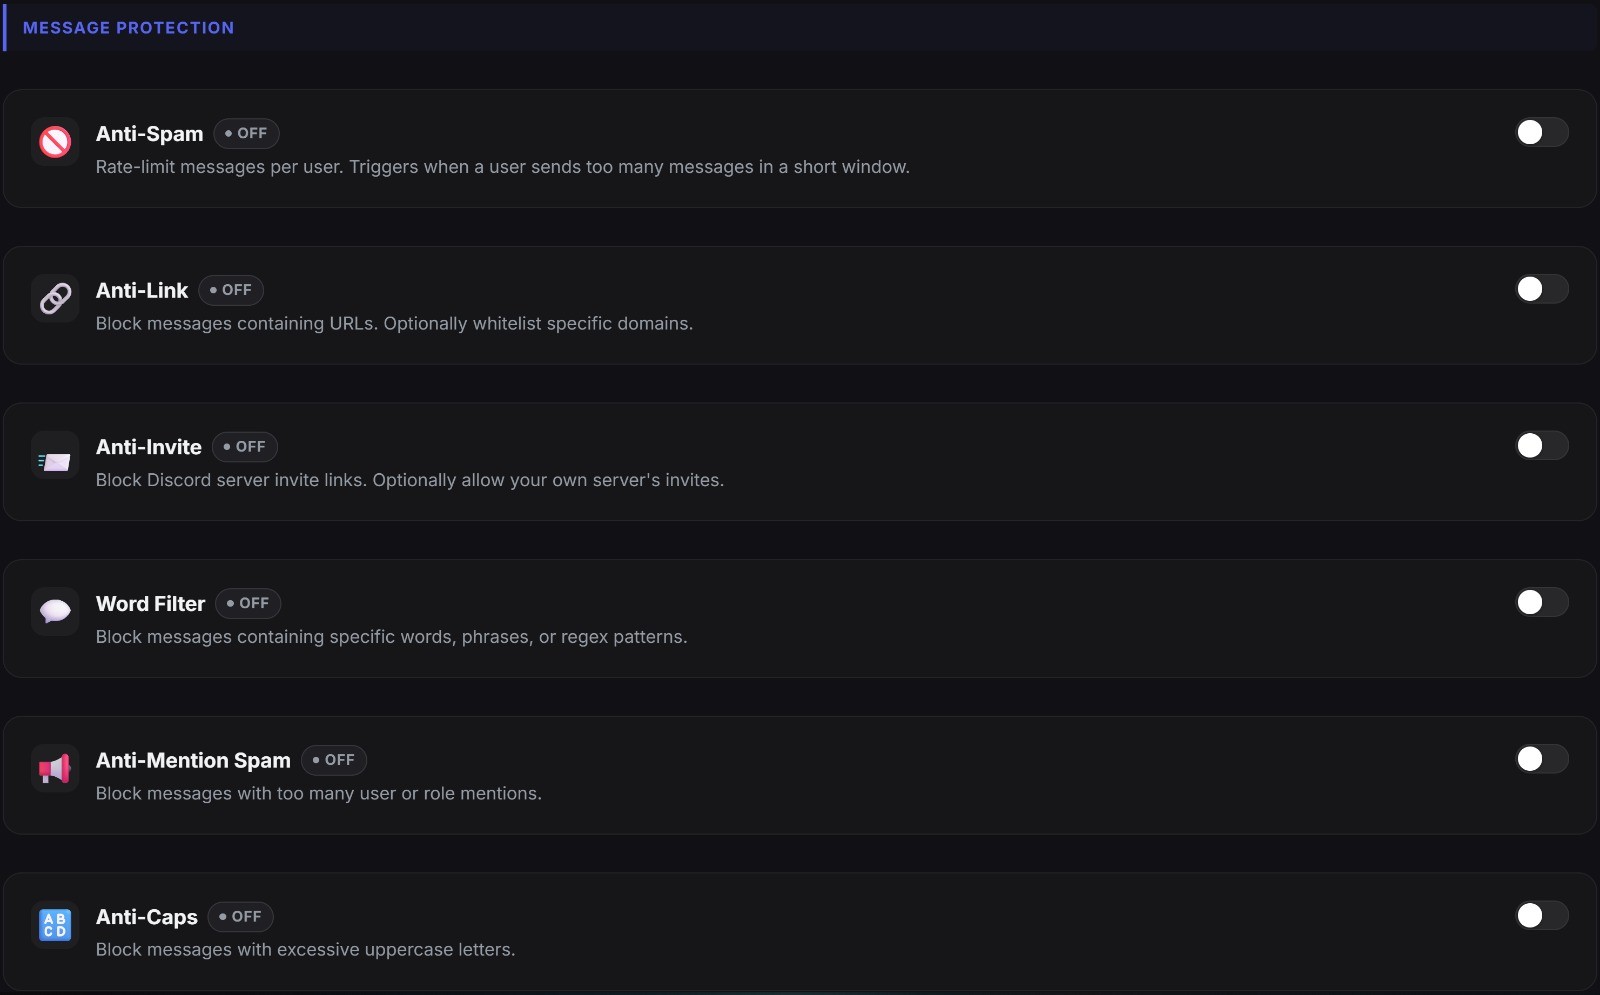Enable the Anti-Caps switch
This screenshot has width=1600, height=995.
tap(1541, 915)
